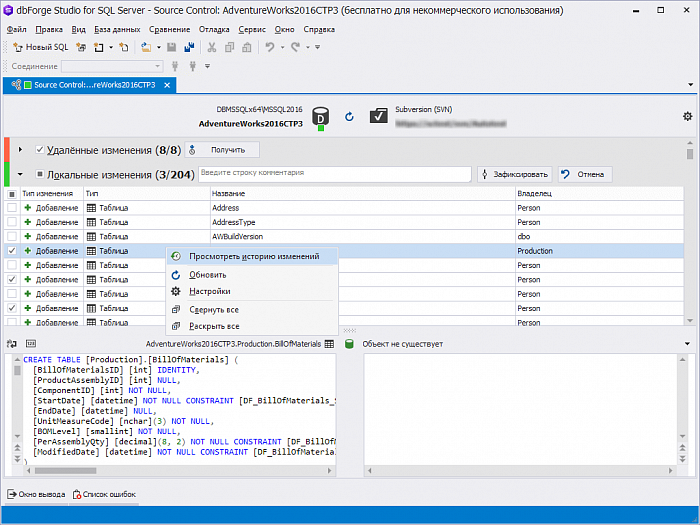Image resolution: width=700 pixels, height=525 pixels.
Task: Choose Свернуть все from context menu
Action: 252,310
